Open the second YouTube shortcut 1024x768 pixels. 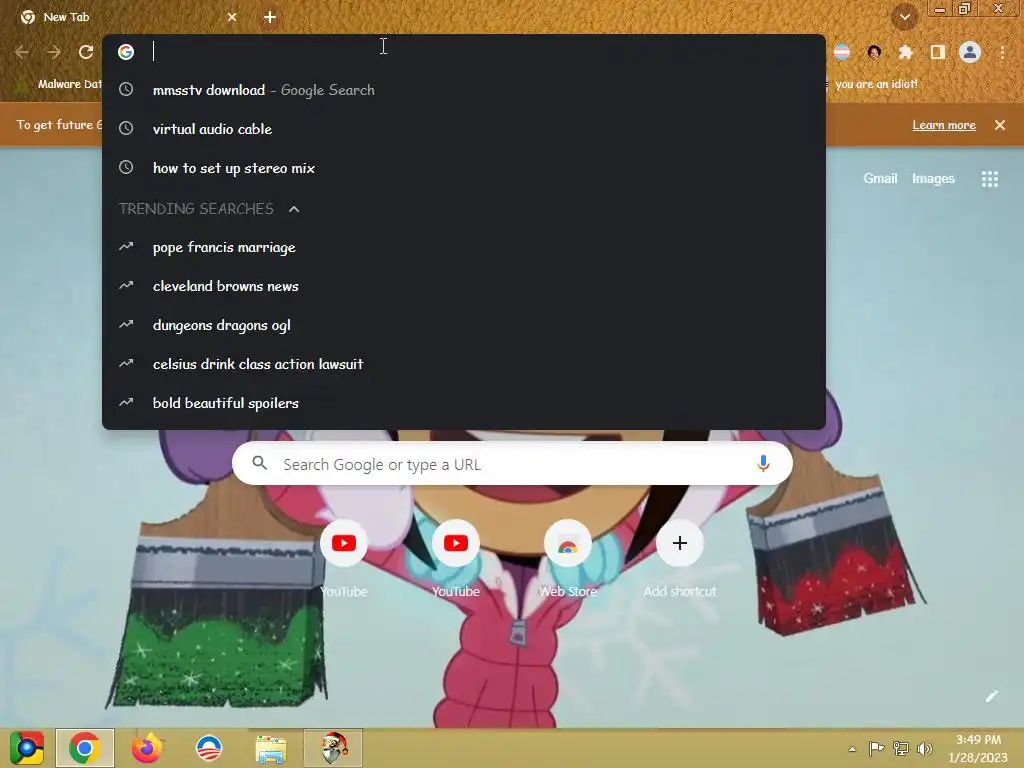tap(456, 543)
